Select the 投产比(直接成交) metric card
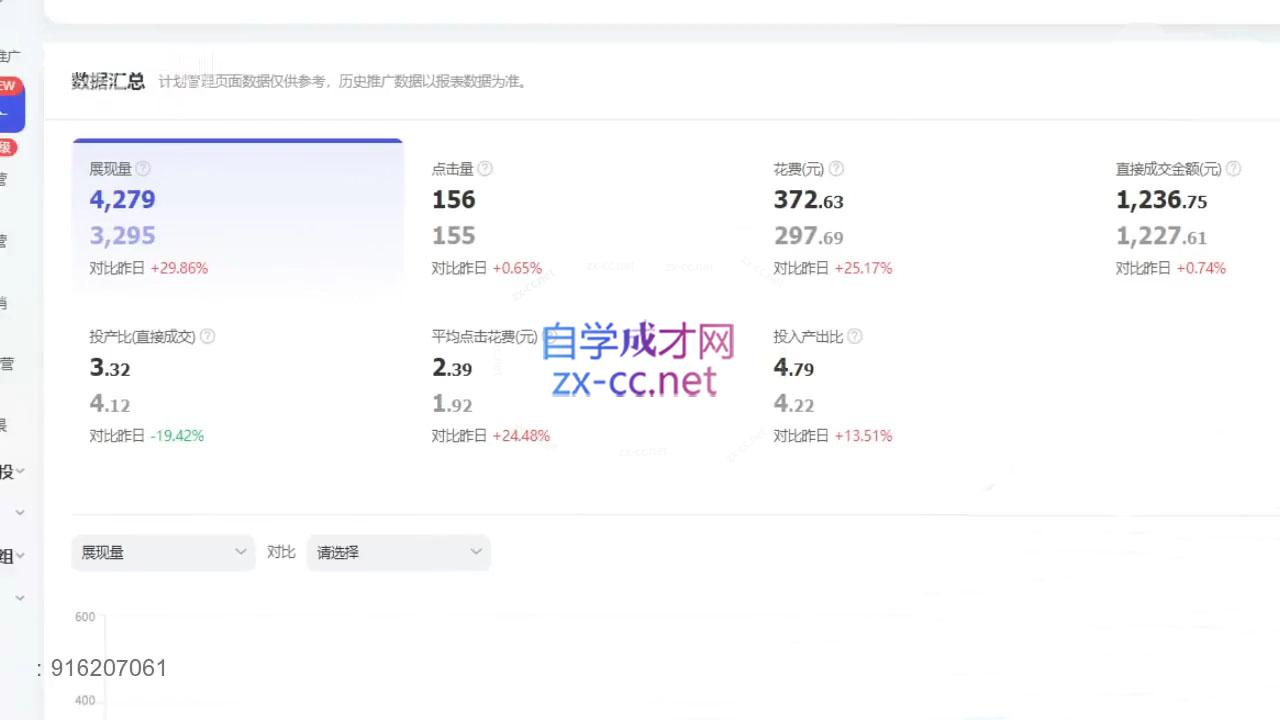 238,385
